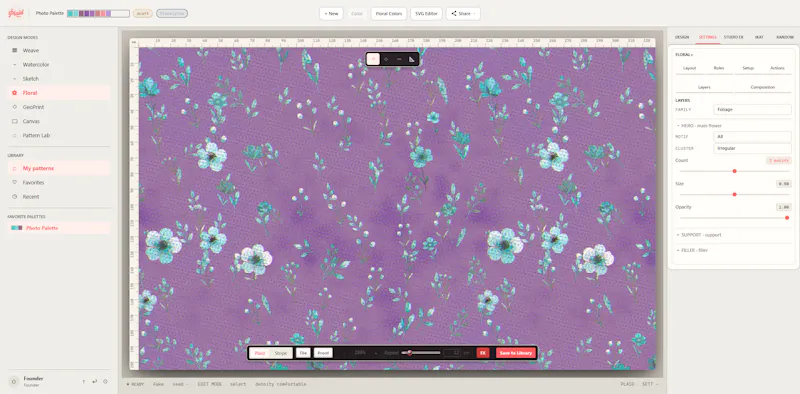Click Save to Library
800x394 pixels.
[516, 353]
